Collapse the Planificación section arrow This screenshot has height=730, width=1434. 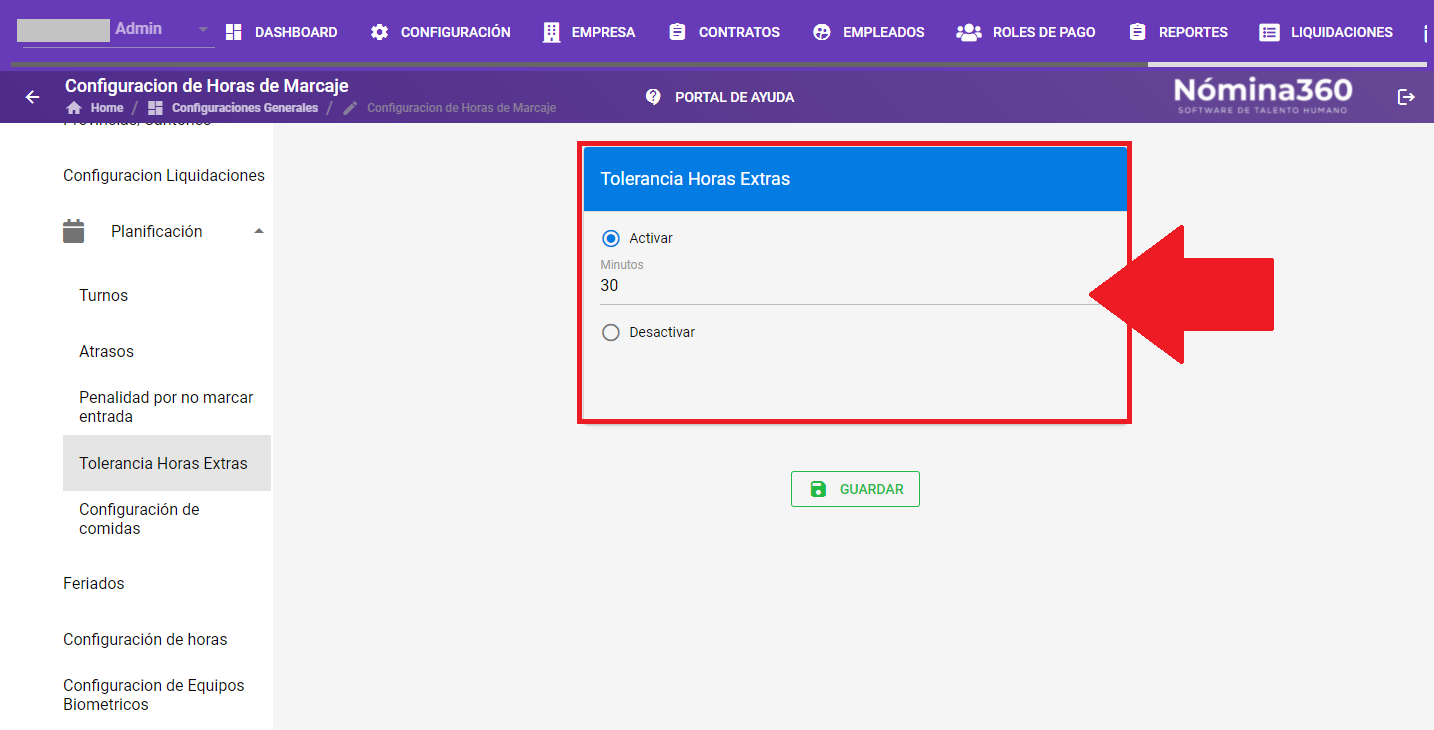click(259, 231)
